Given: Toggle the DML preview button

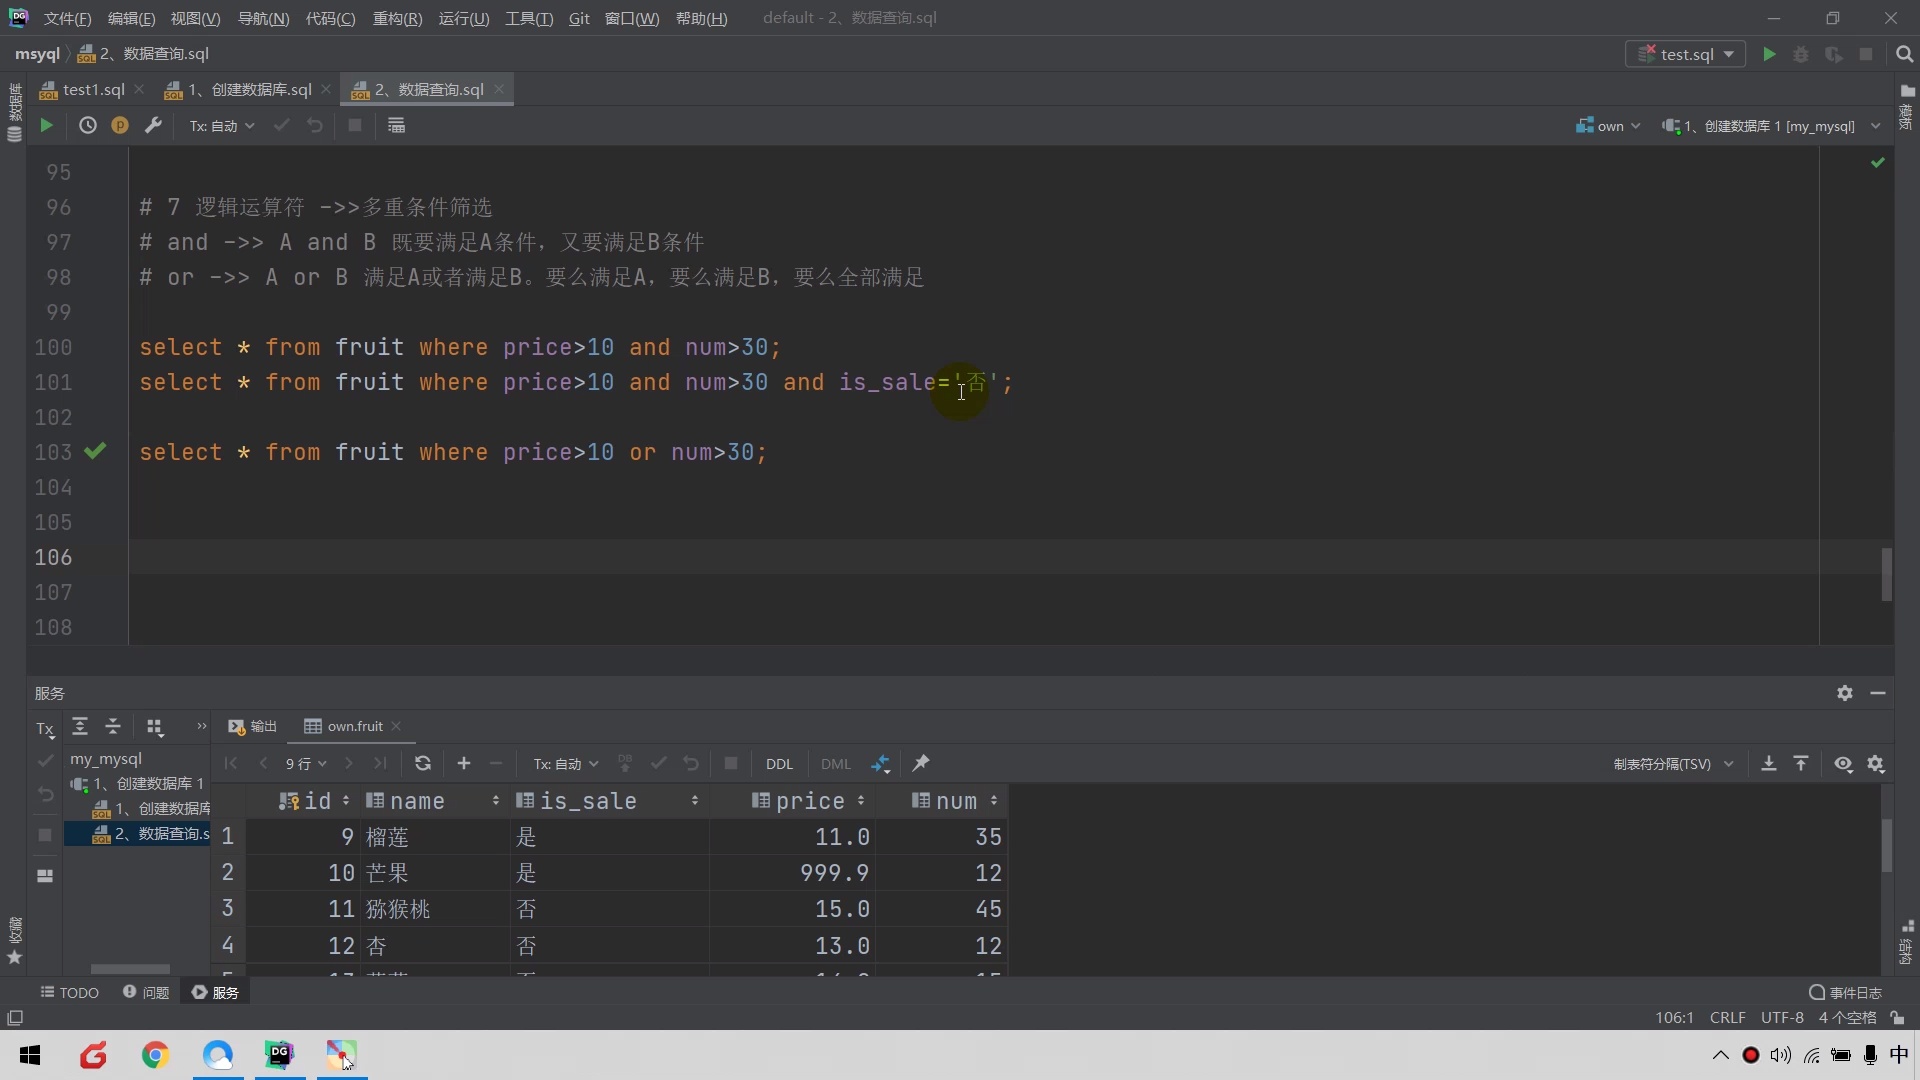Looking at the screenshot, I should pos(835,763).
